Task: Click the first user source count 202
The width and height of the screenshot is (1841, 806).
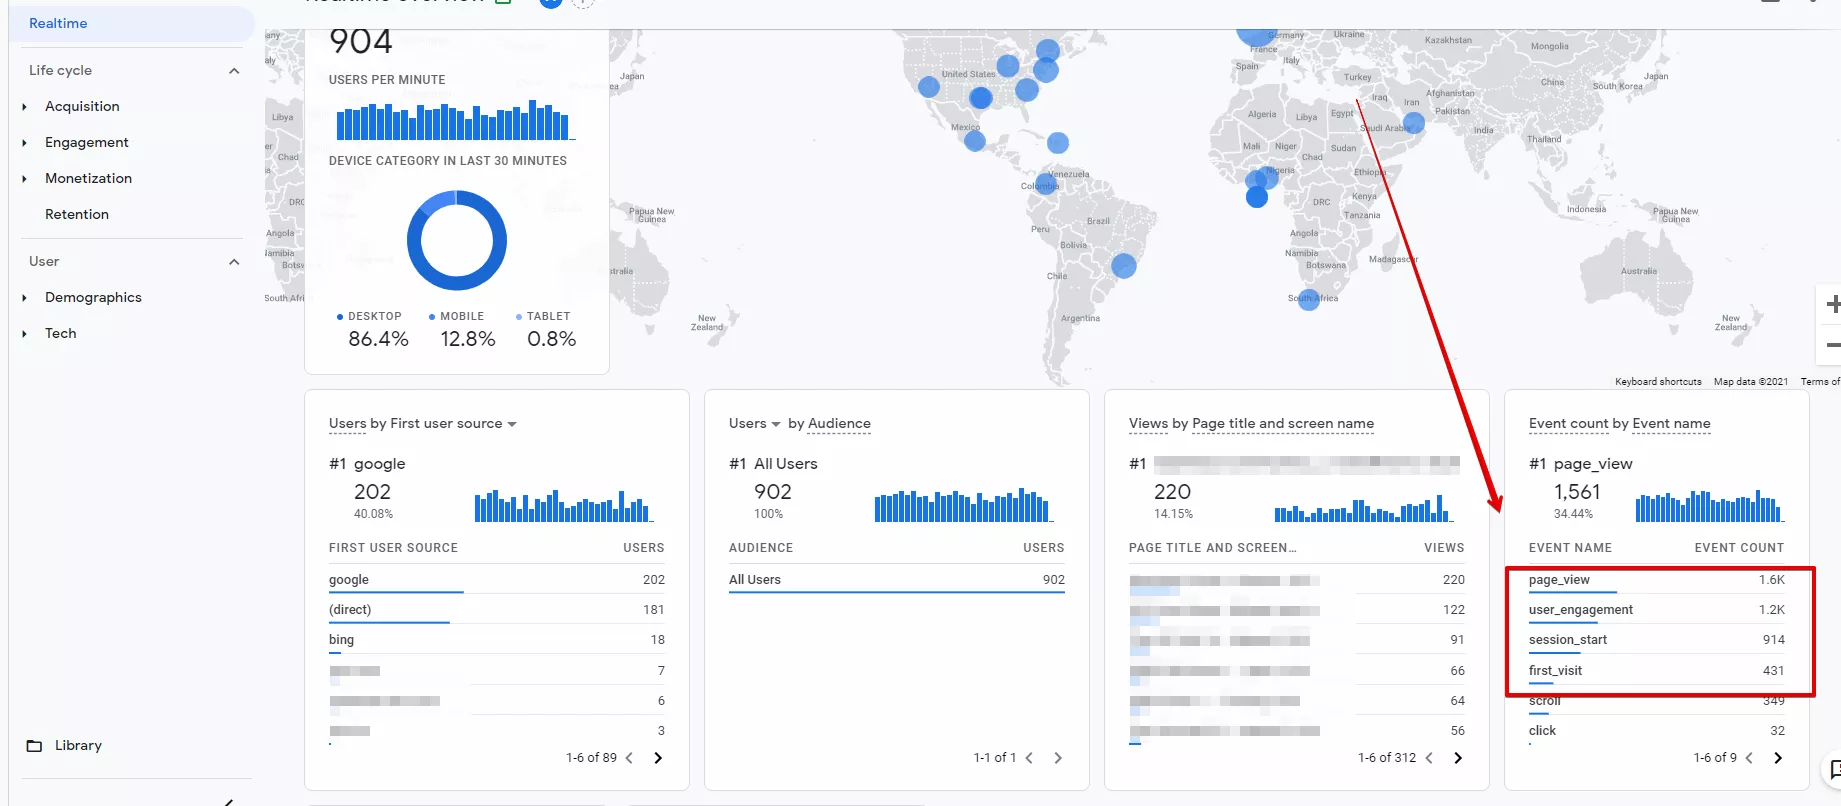Action: point(372,492)
